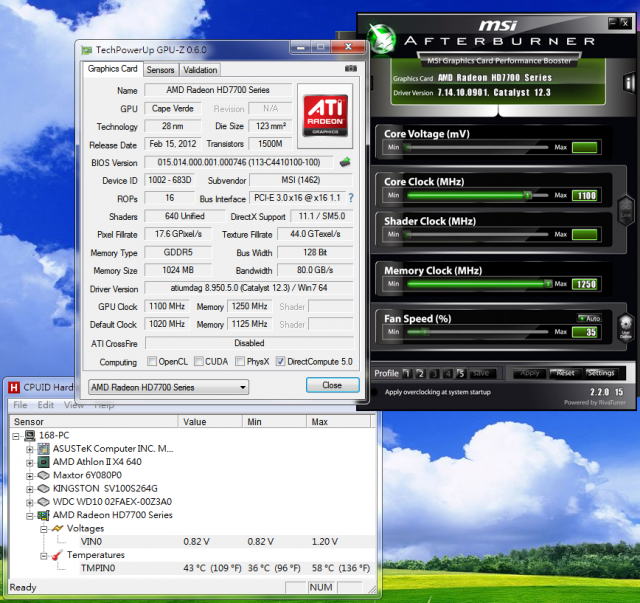Click the BIOS save chip icon
640x603 pixels.
[x=345, y=162]
